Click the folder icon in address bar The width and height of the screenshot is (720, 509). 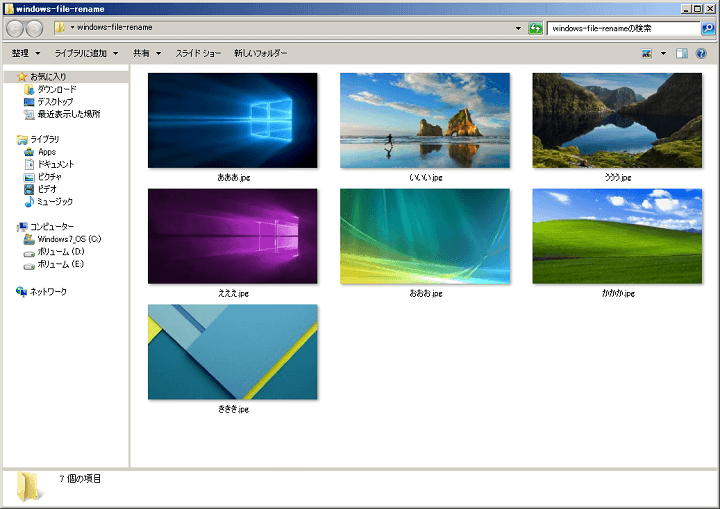pos(60,28)
